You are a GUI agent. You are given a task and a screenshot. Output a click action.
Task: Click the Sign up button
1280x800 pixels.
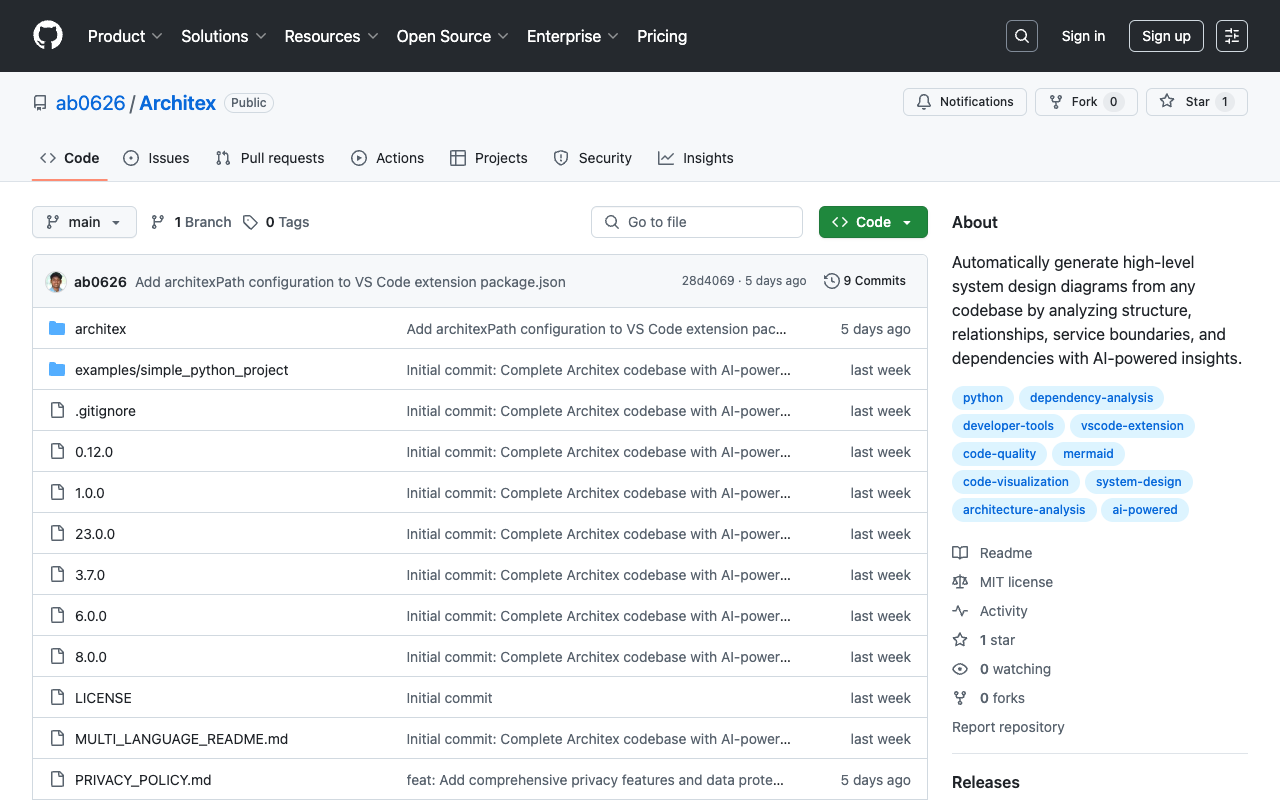point(1166,35)
